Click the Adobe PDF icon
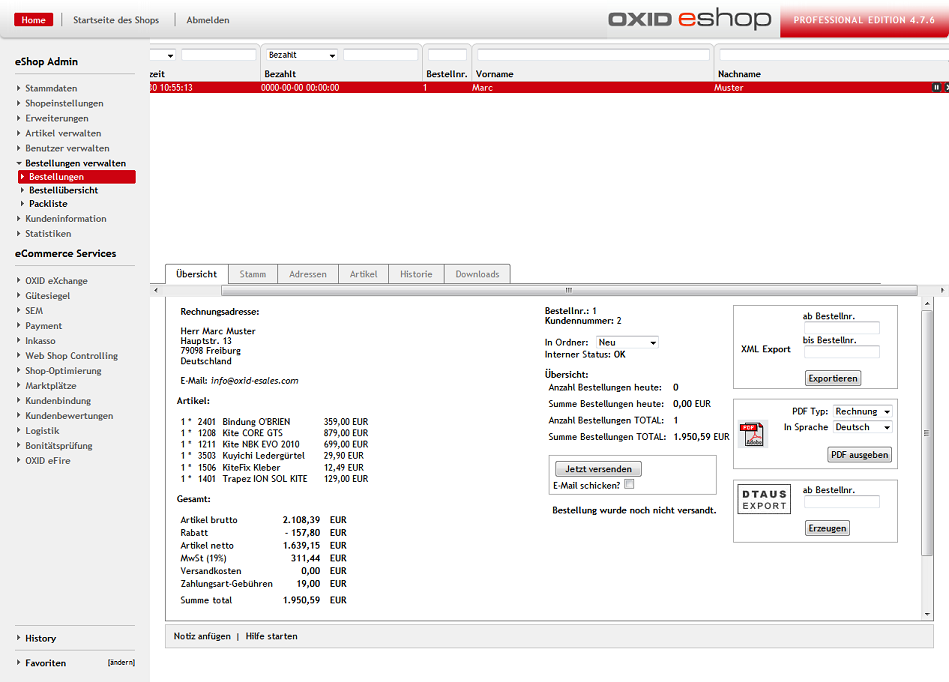 [752, 434]
